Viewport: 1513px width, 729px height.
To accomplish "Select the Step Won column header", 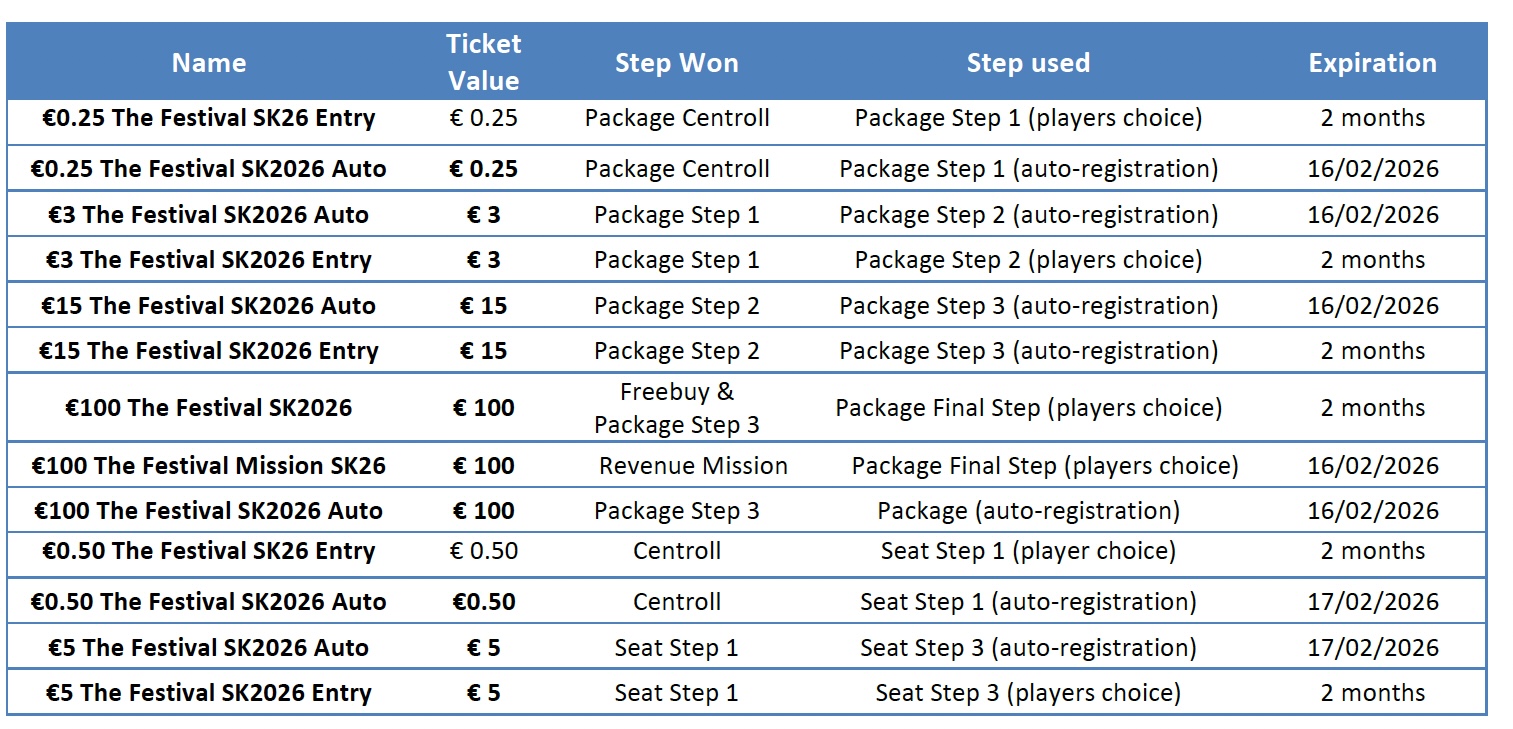I will tap(676, 63).
